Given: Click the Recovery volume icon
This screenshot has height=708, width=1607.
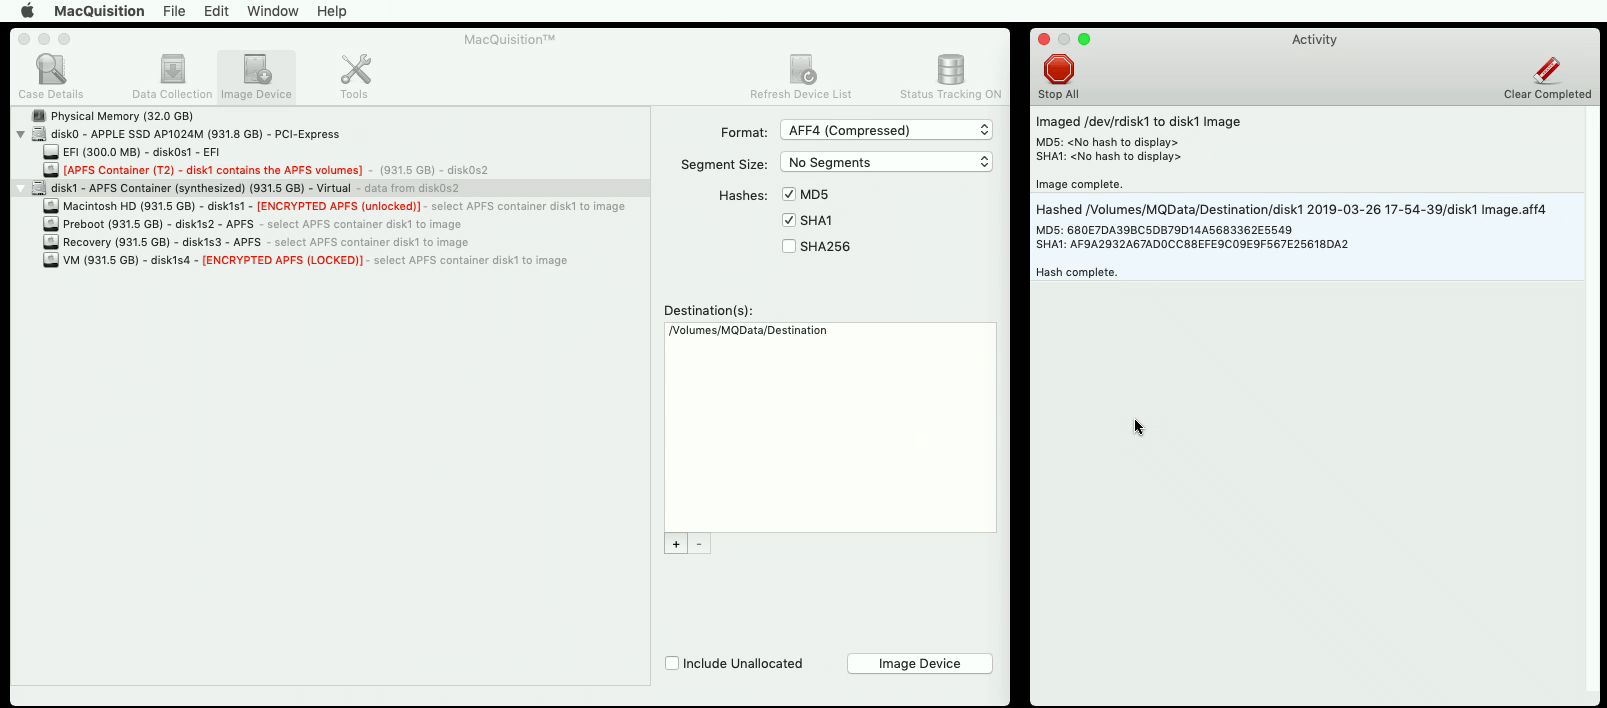Looking at the screenshot, I should pyautogui.click(x=51, y=242).
